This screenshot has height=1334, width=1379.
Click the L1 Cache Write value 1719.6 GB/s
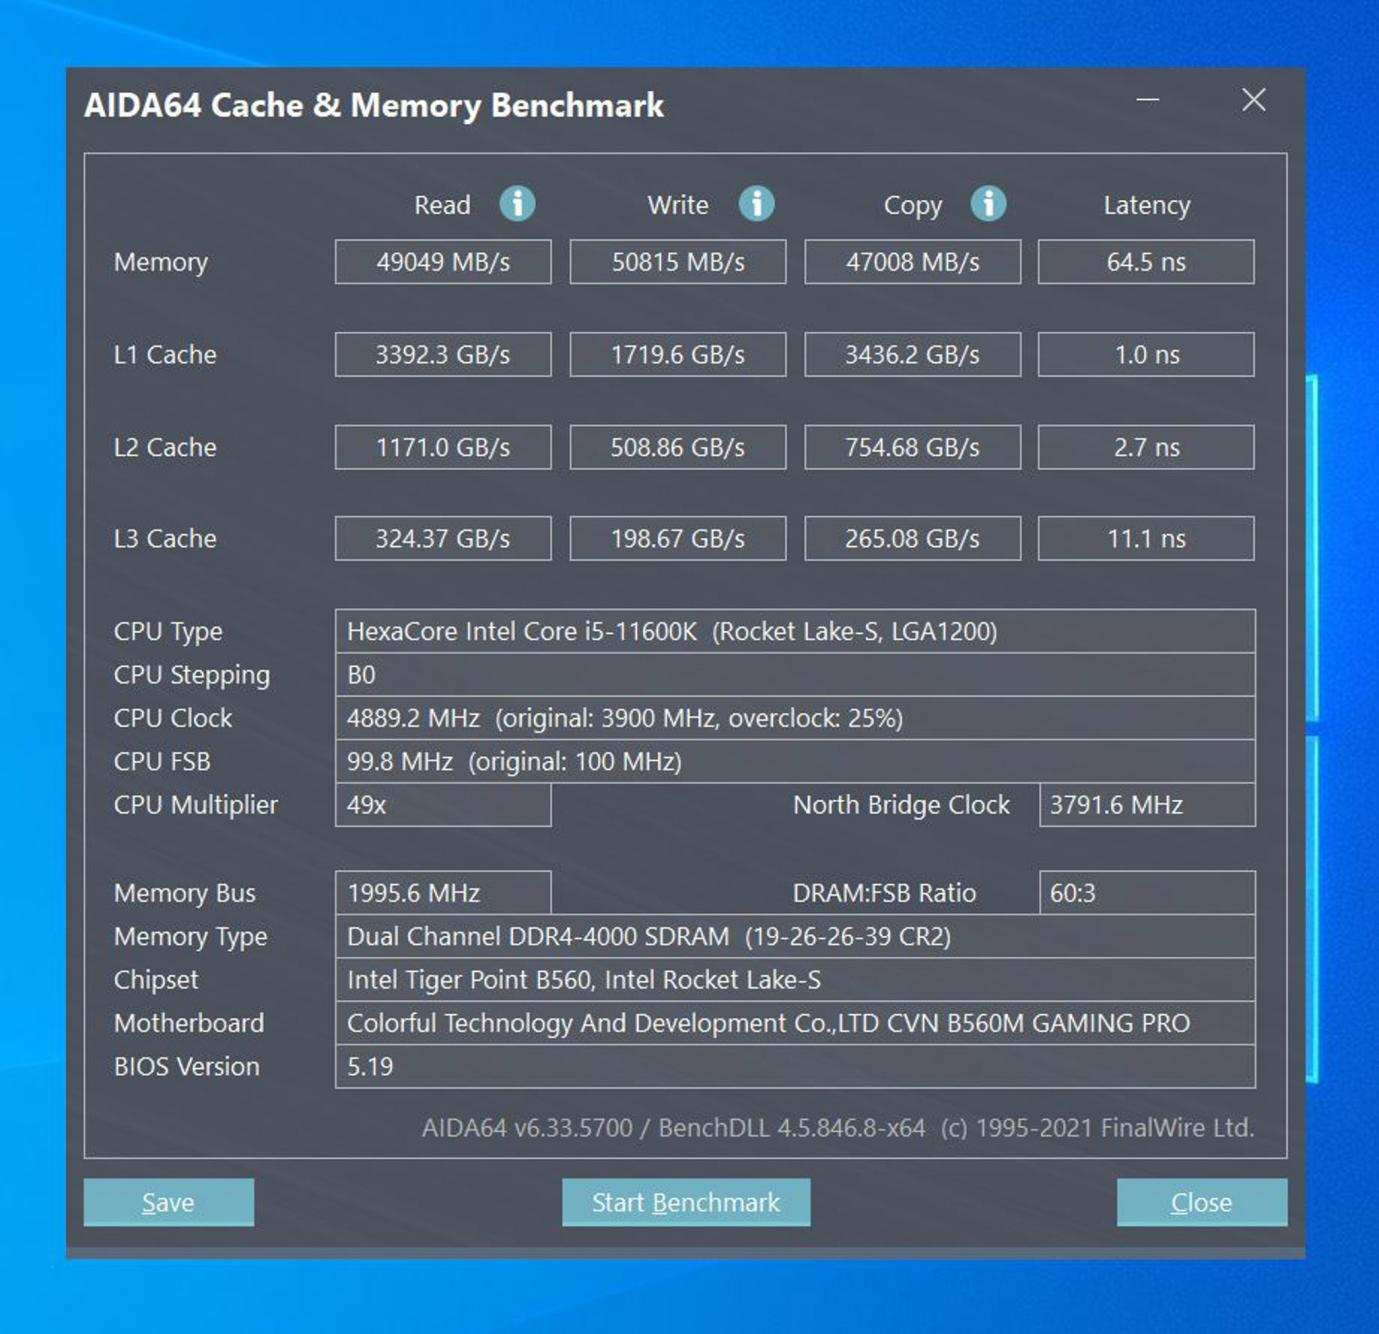(x=678, y=355)
